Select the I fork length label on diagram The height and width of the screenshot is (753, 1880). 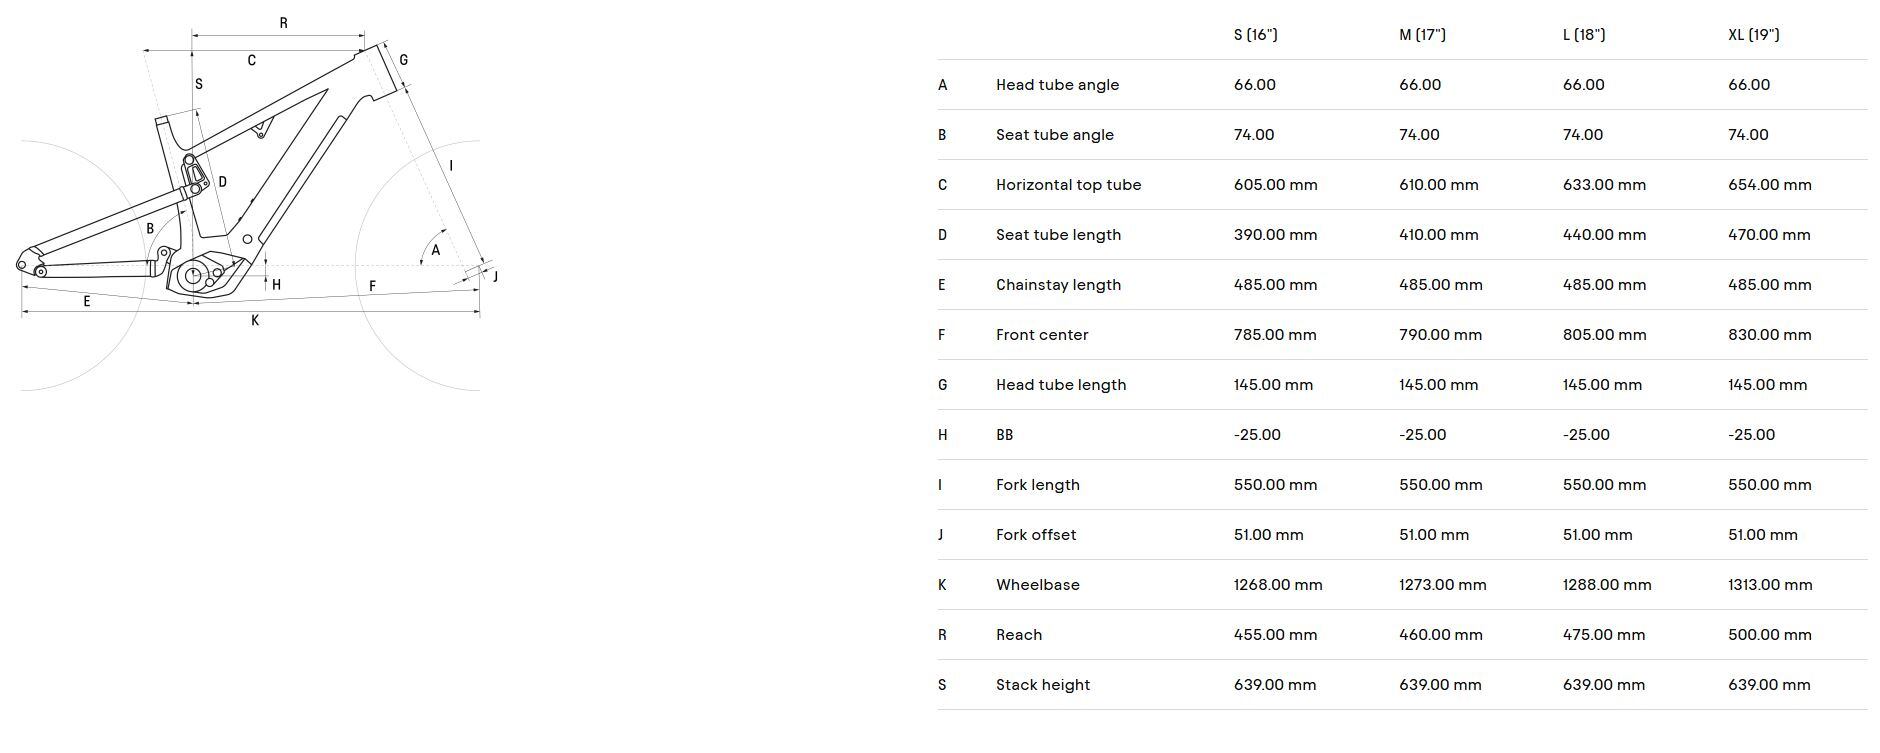tap(451, 165)
